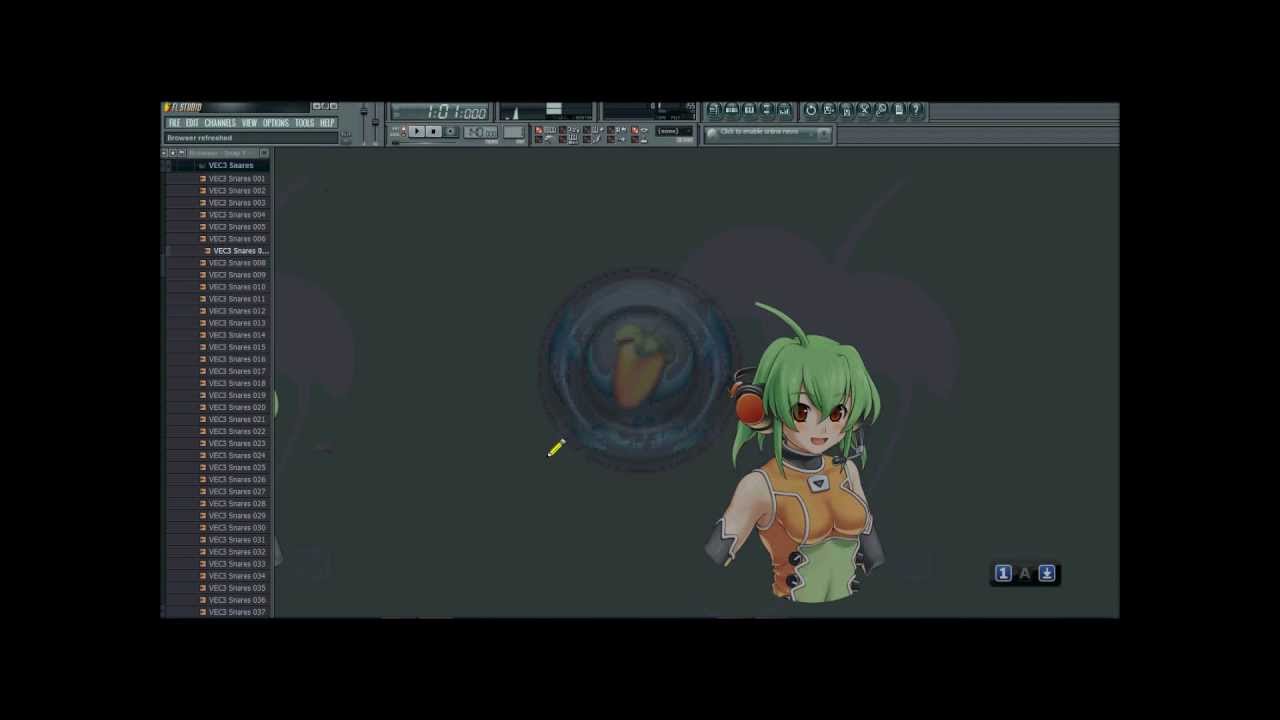This screenshot has height=720, width=1280.
Task: Click the button at end of news panel
Action: [x=824, y=133]
